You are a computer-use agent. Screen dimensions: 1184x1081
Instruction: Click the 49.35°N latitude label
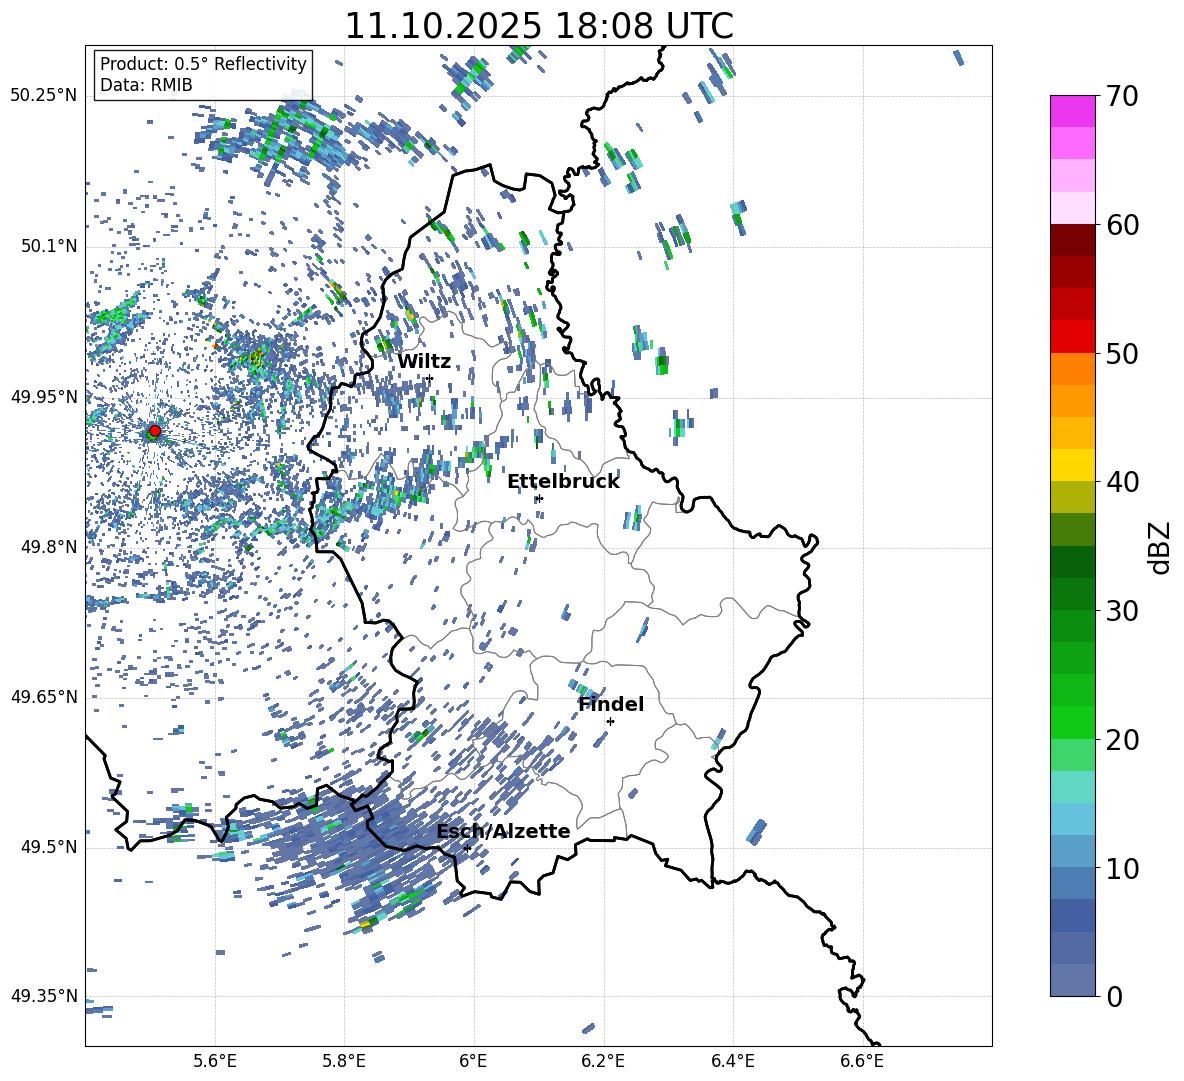(44, 996)
